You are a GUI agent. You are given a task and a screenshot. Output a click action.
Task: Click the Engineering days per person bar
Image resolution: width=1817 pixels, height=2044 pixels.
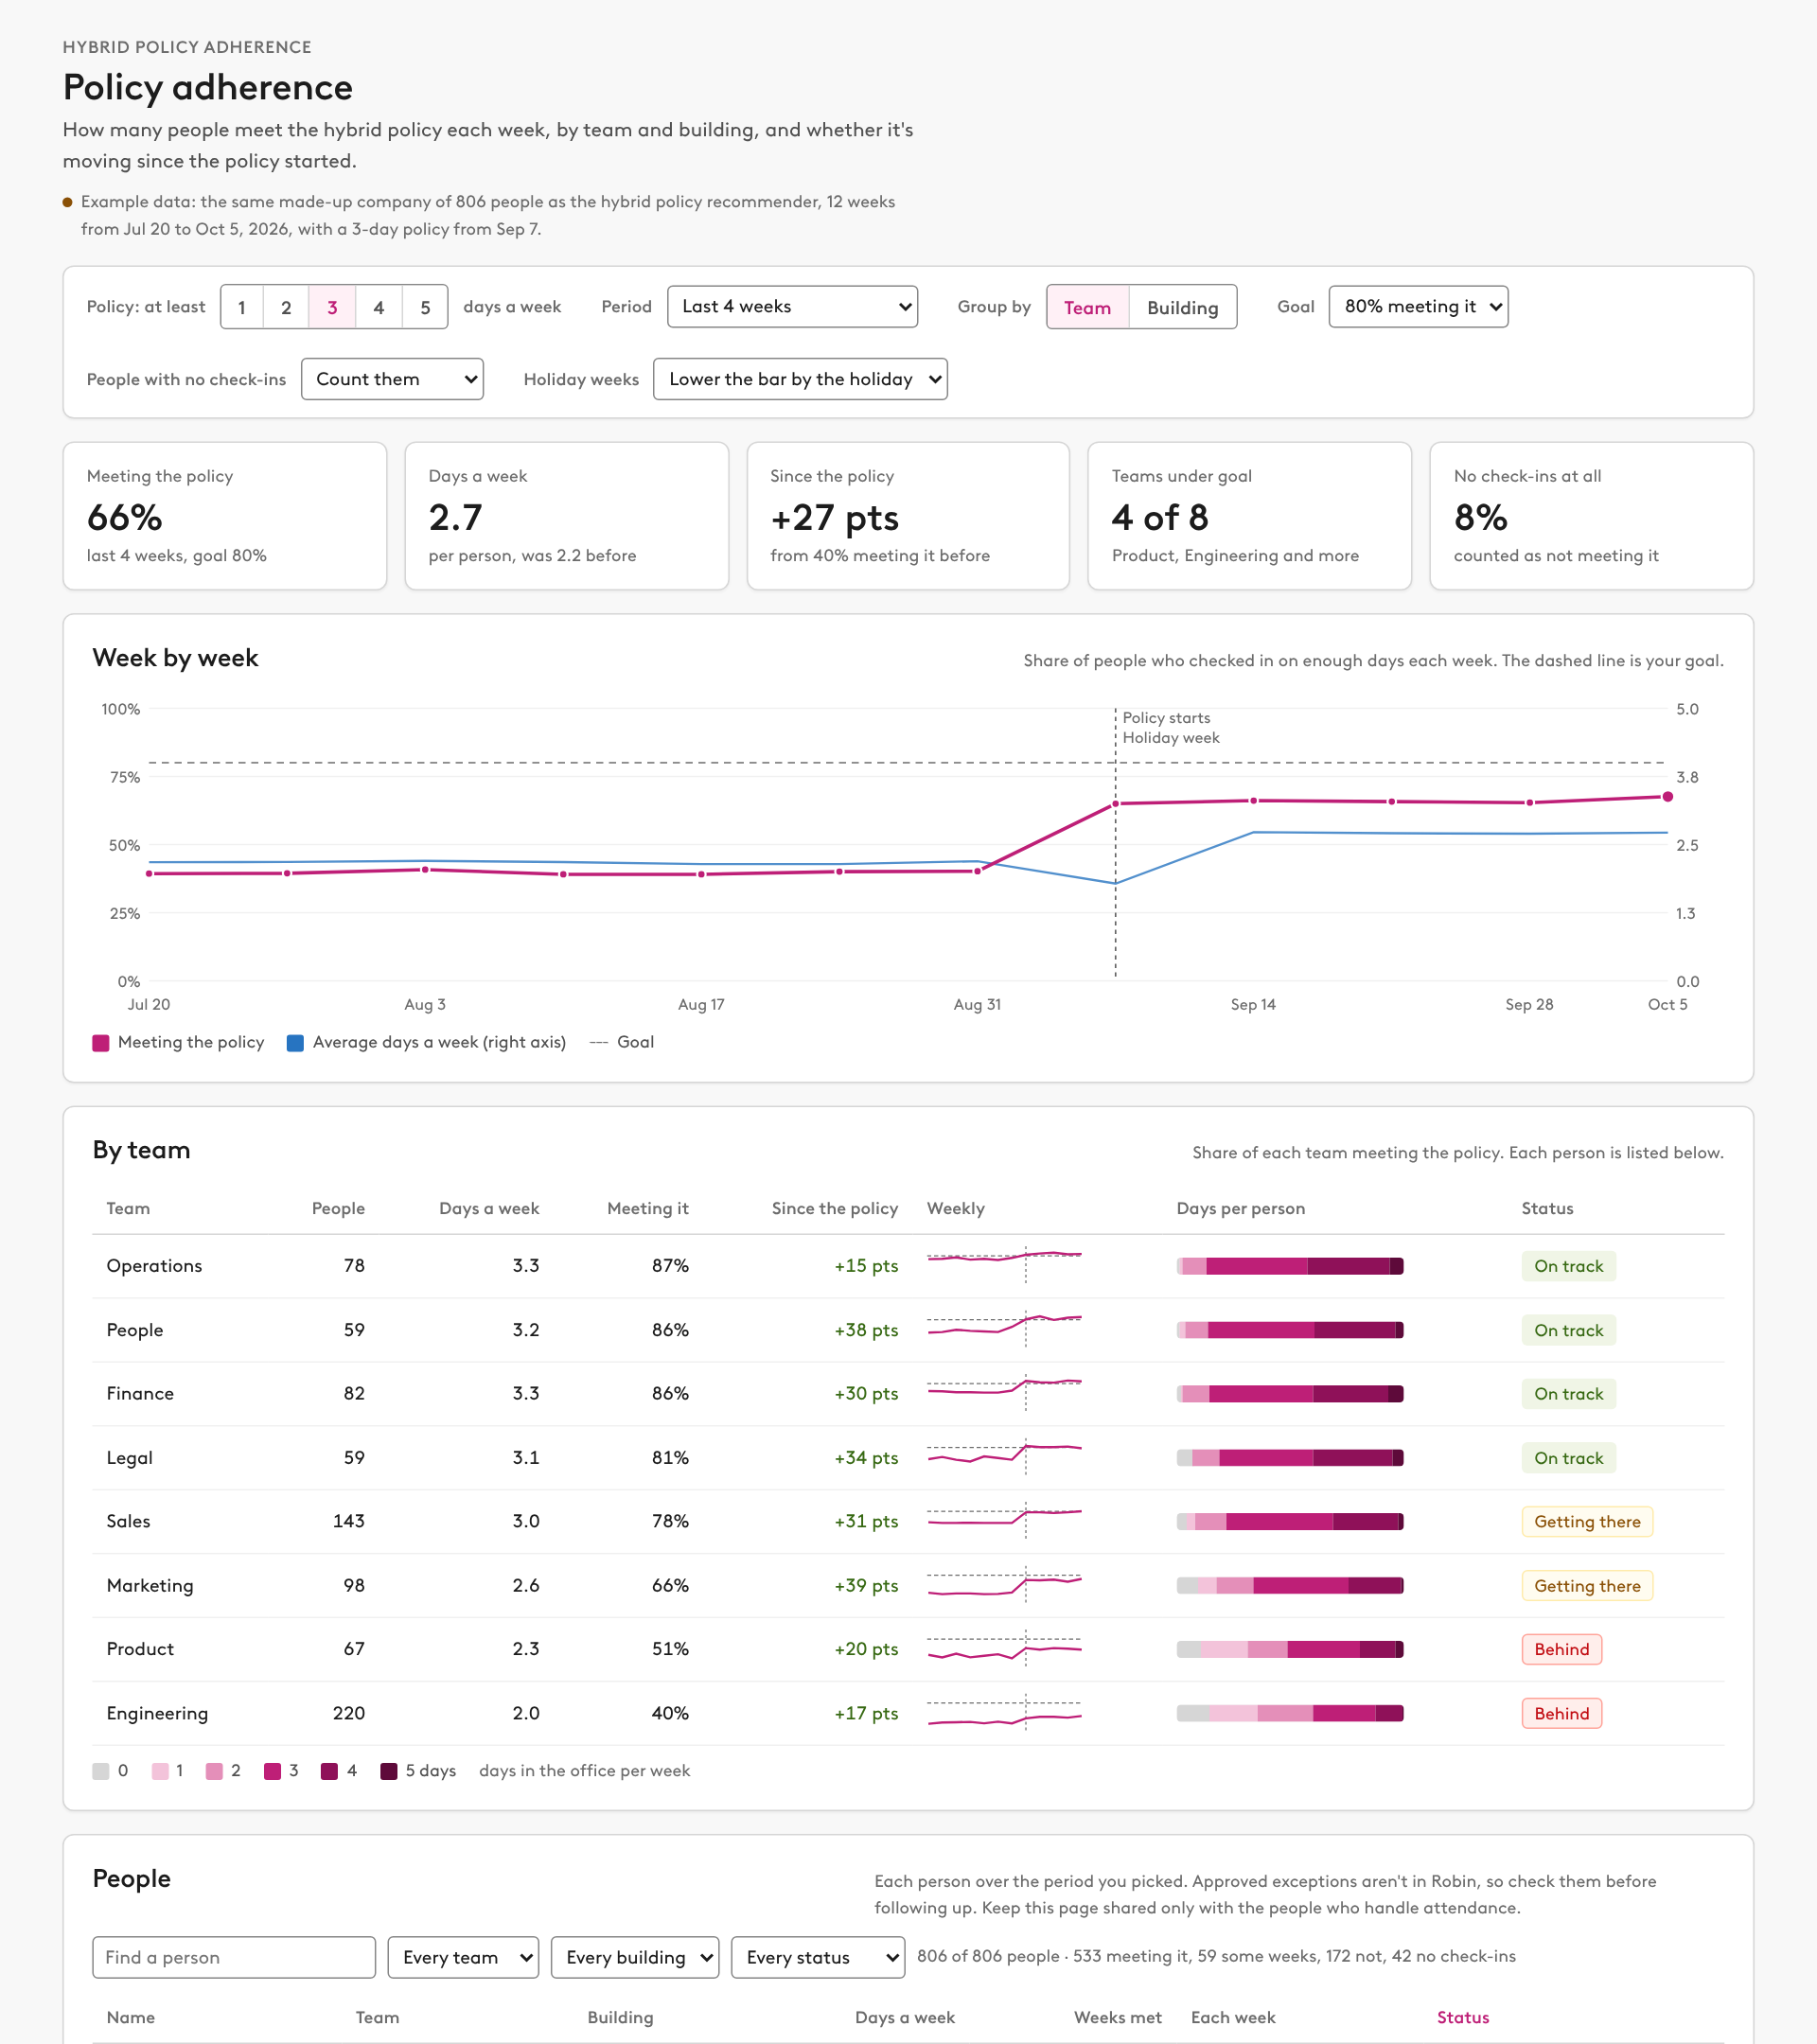tap(1290, 1713)
